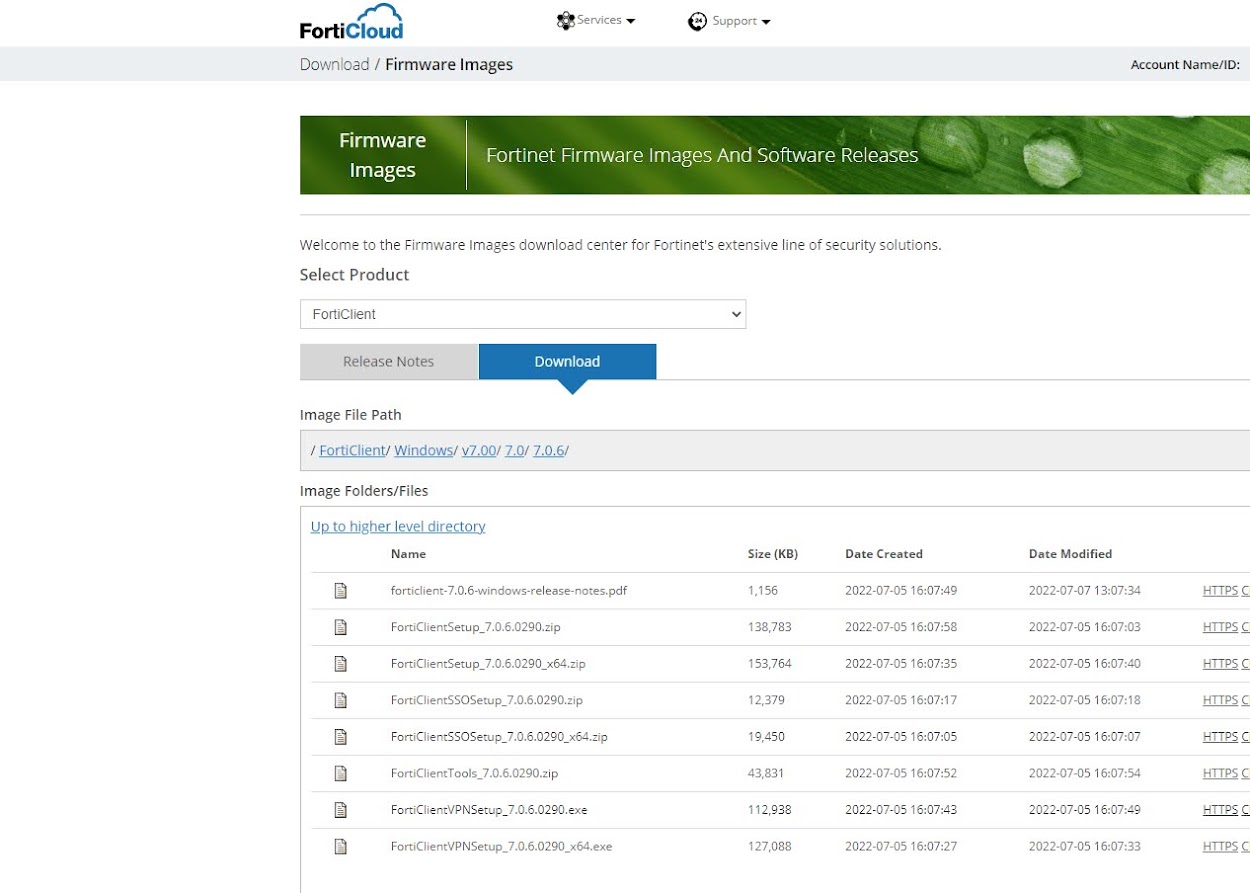Click file name FortiClientSetup_7.0.6.0290.zip
This screenshot has height=893, width=1250.
click(x=475, y=627)
